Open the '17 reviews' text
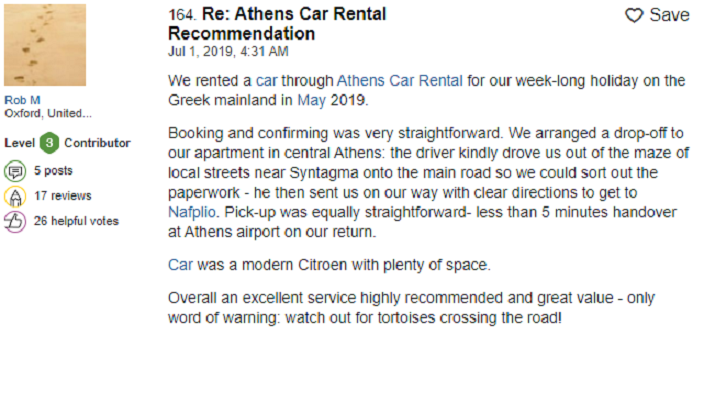The height and width of the screenshot is (400, 704). point(63,196)
